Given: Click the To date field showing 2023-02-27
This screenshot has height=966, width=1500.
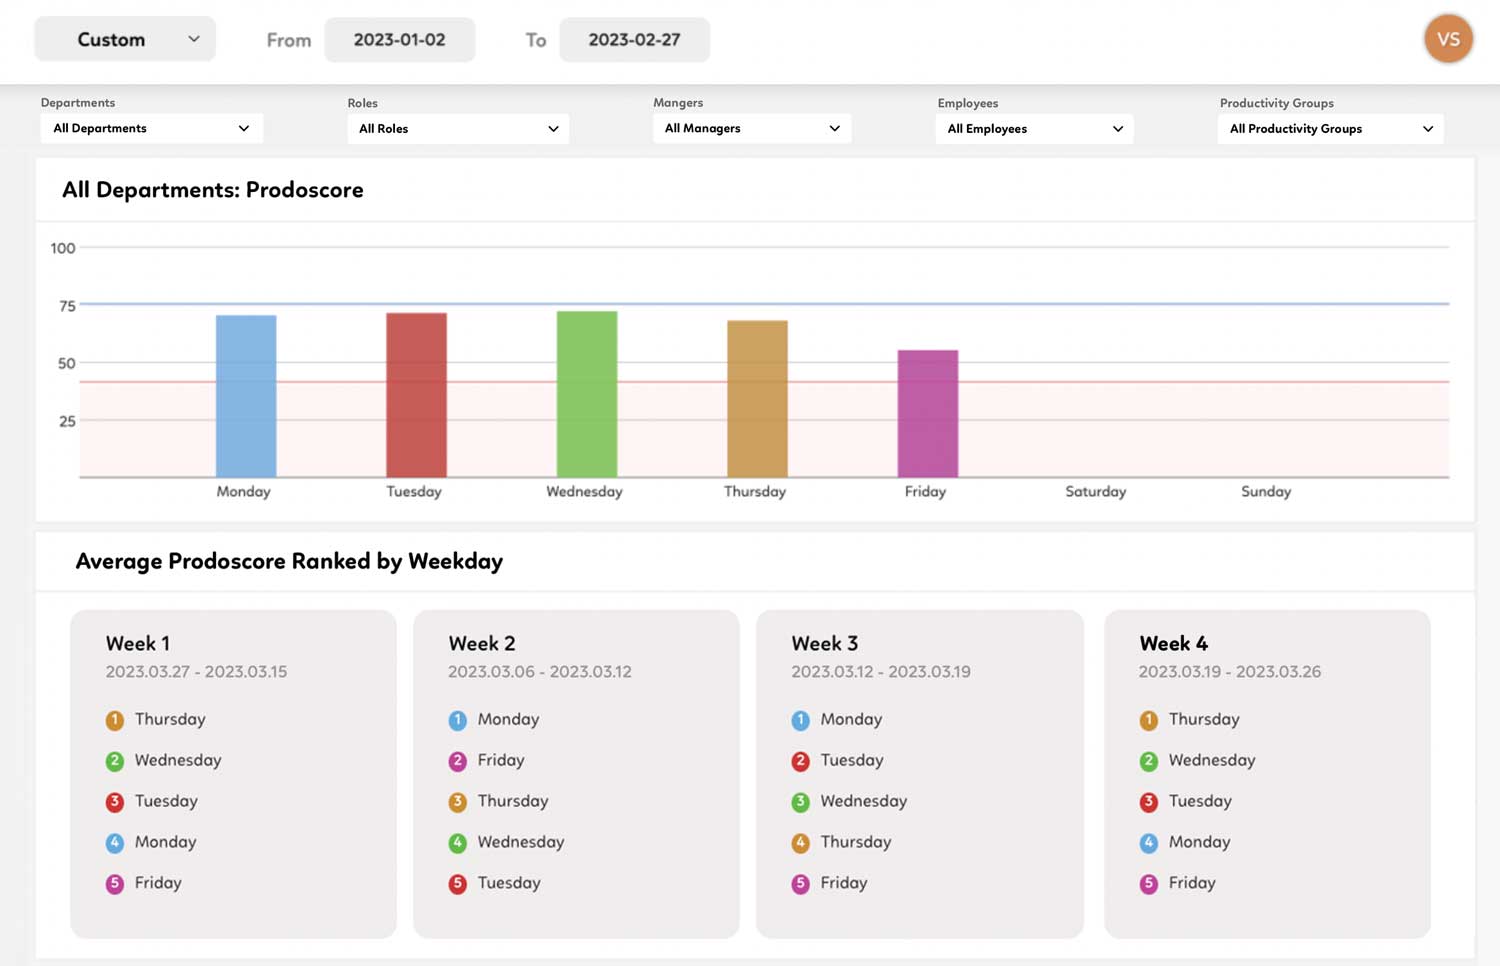Looking at the screenshot, I should (x=634, y=39).
